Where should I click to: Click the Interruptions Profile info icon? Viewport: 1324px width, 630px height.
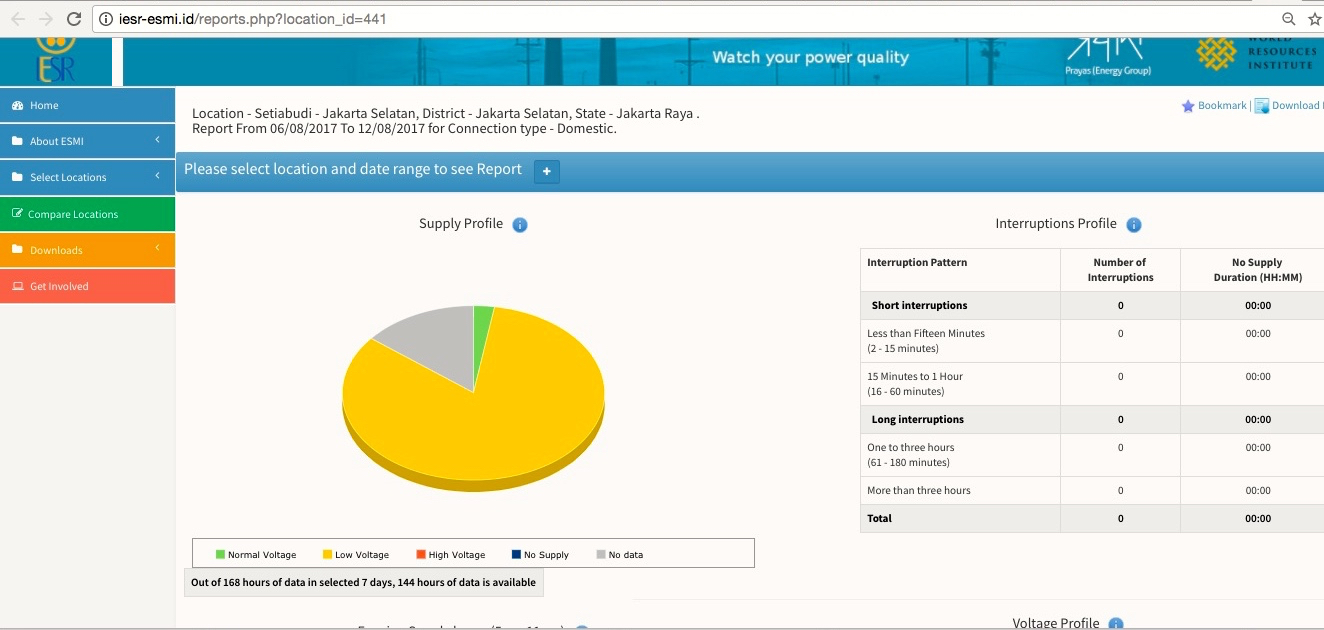[x=1134, y=225]
